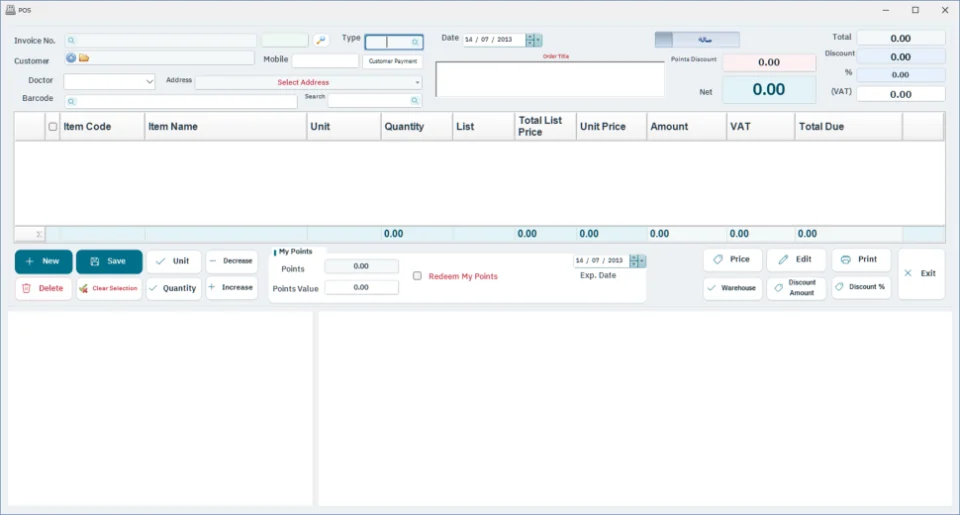The image size is (960, 515).
Task: Click the Net total 0.00 display
Action: tap(769, 89)
